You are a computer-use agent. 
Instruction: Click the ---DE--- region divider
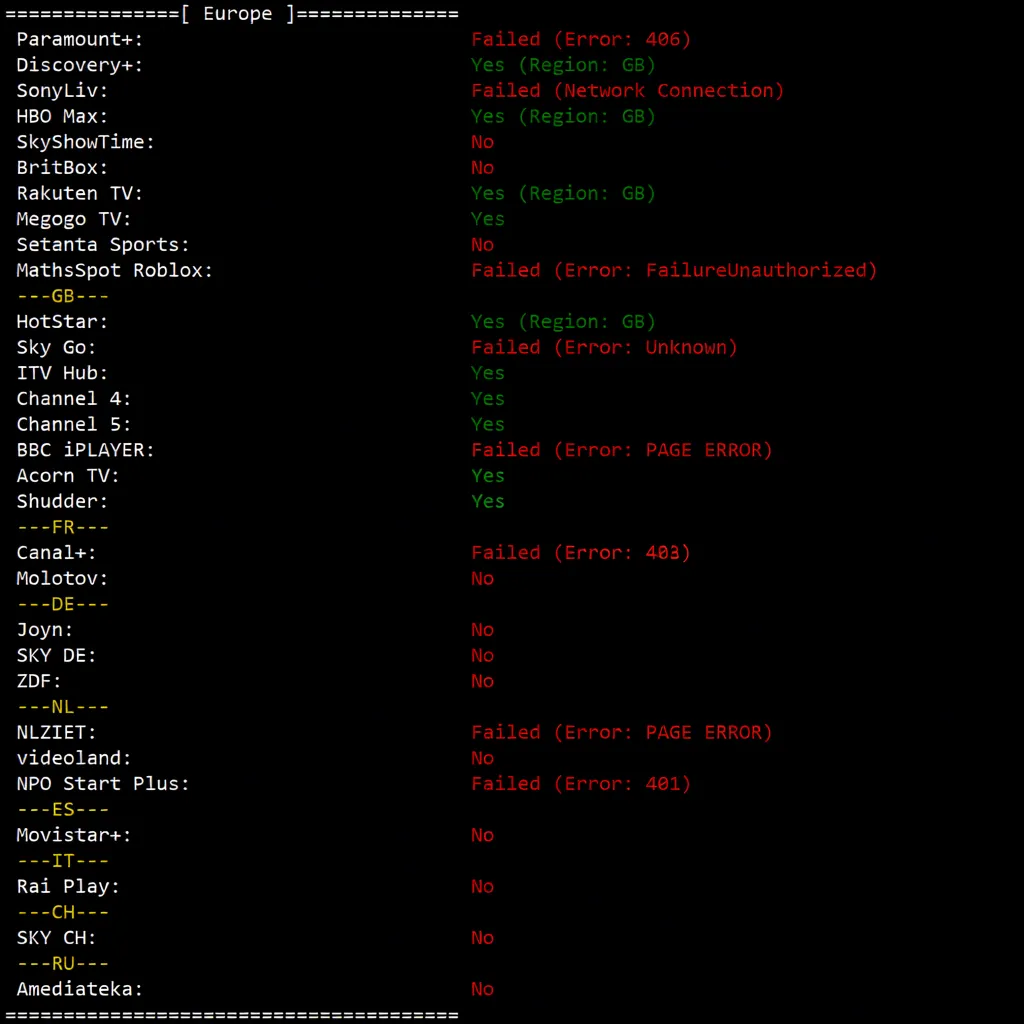[x=62, y=604]
